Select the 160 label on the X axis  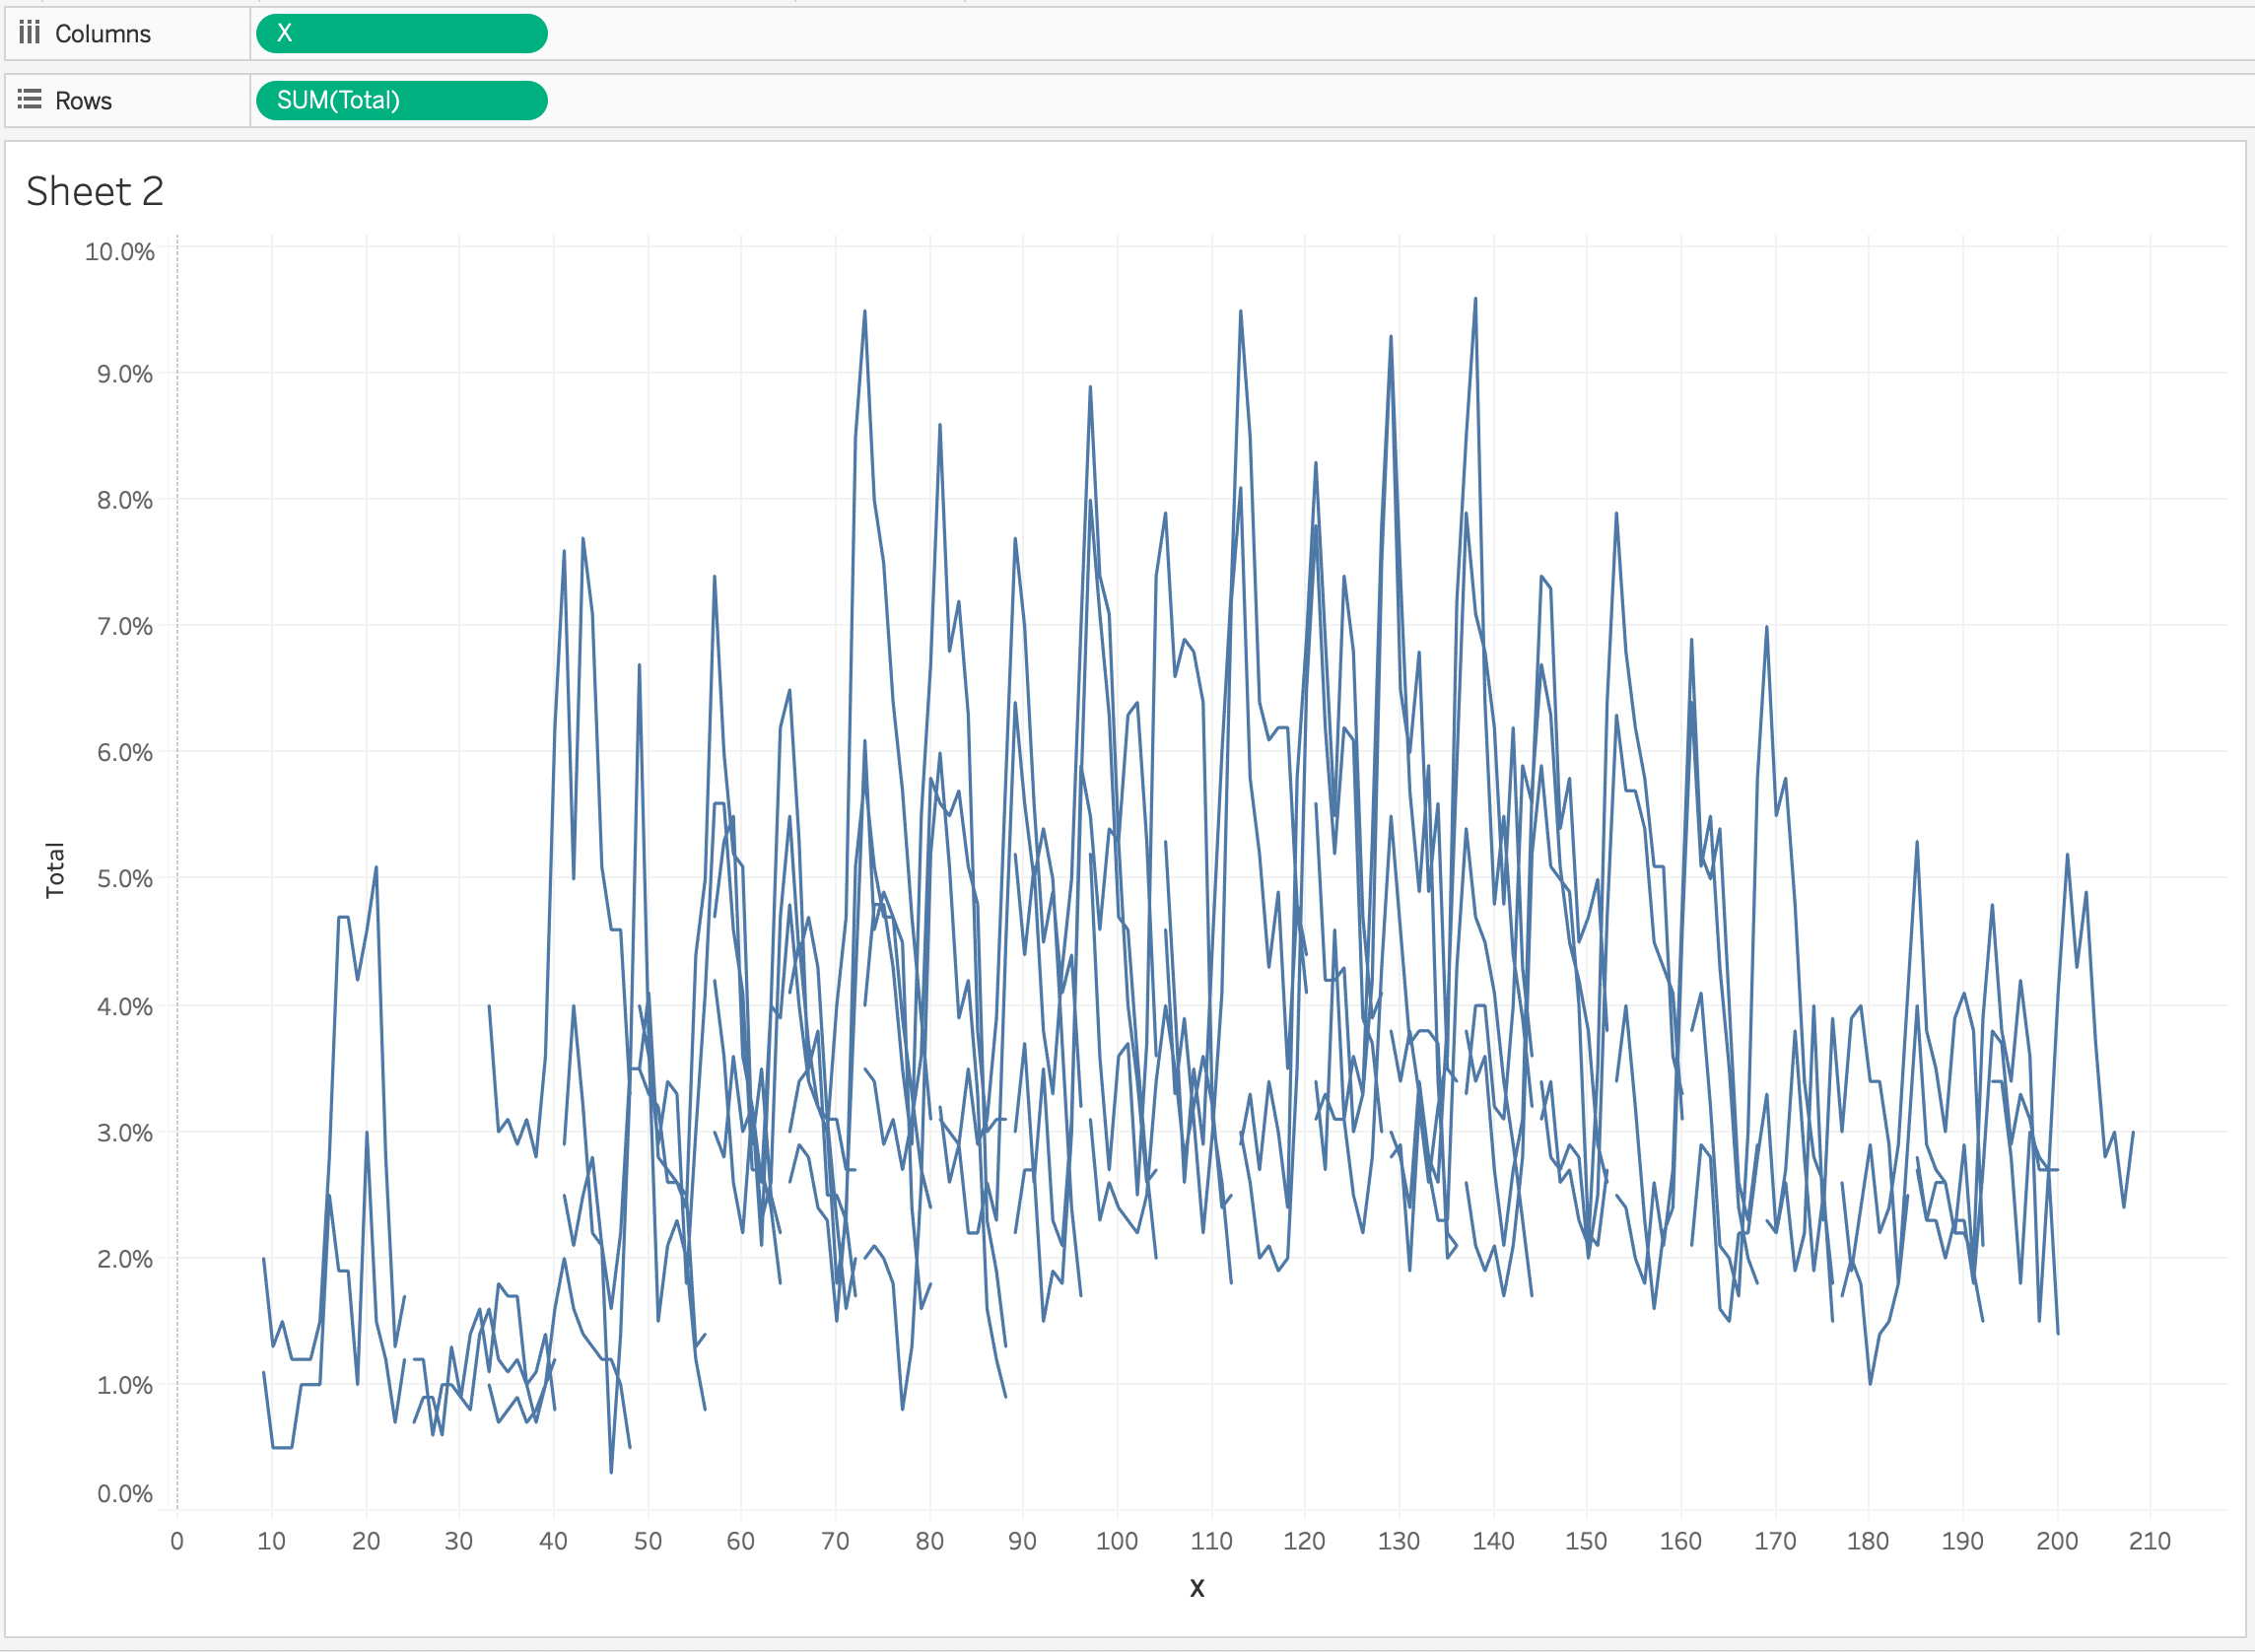[x=1681, y=1541]
